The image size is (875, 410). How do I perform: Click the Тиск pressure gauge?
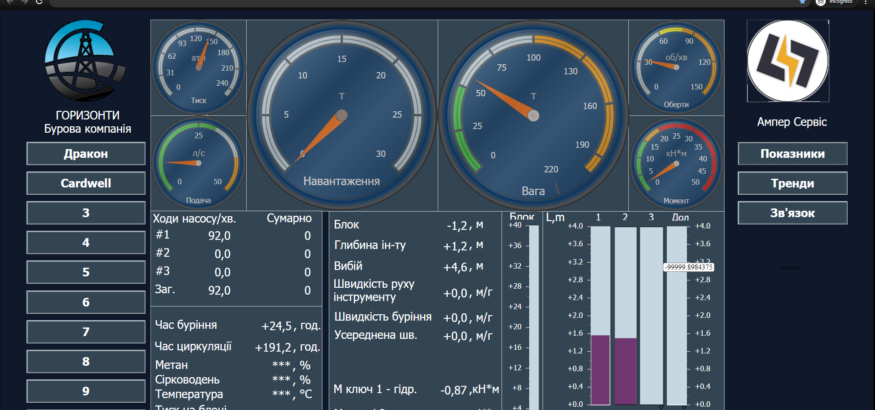coord(198,67)
